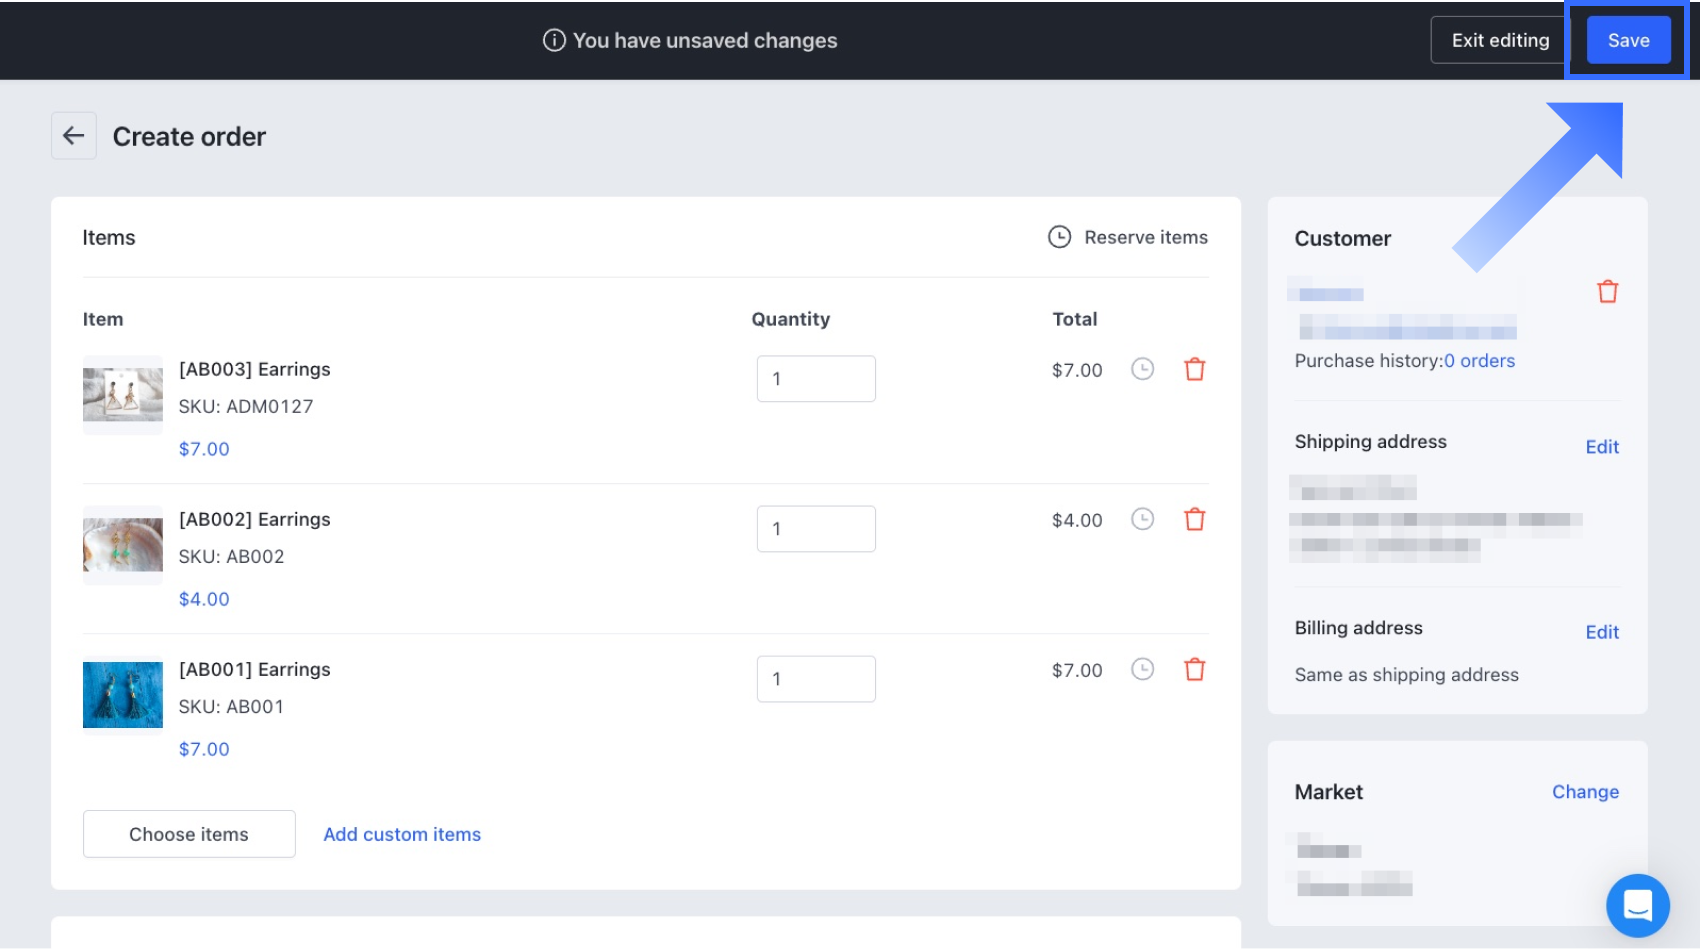This screenshot has width=1700, height=949.
Task: Focus quantity field for AB003 Earrings
Action: pyautogui.click(x=816, y=379)
